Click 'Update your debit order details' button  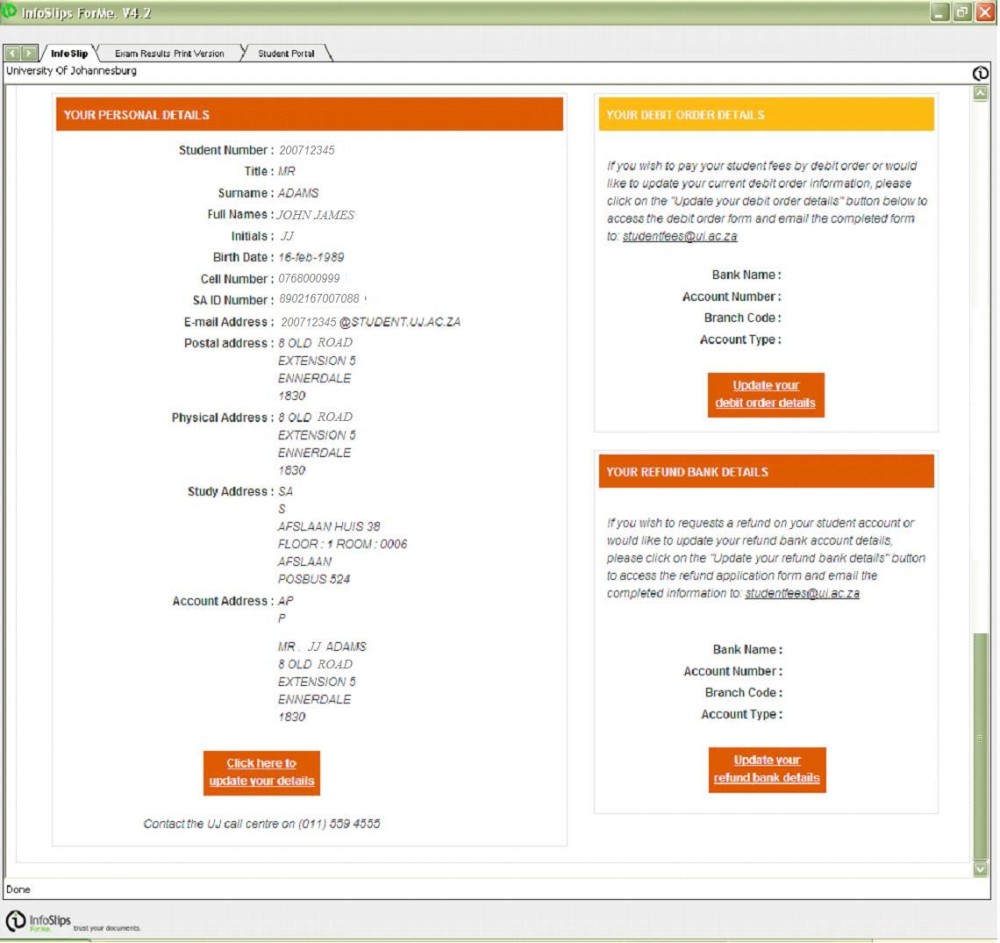765,395
